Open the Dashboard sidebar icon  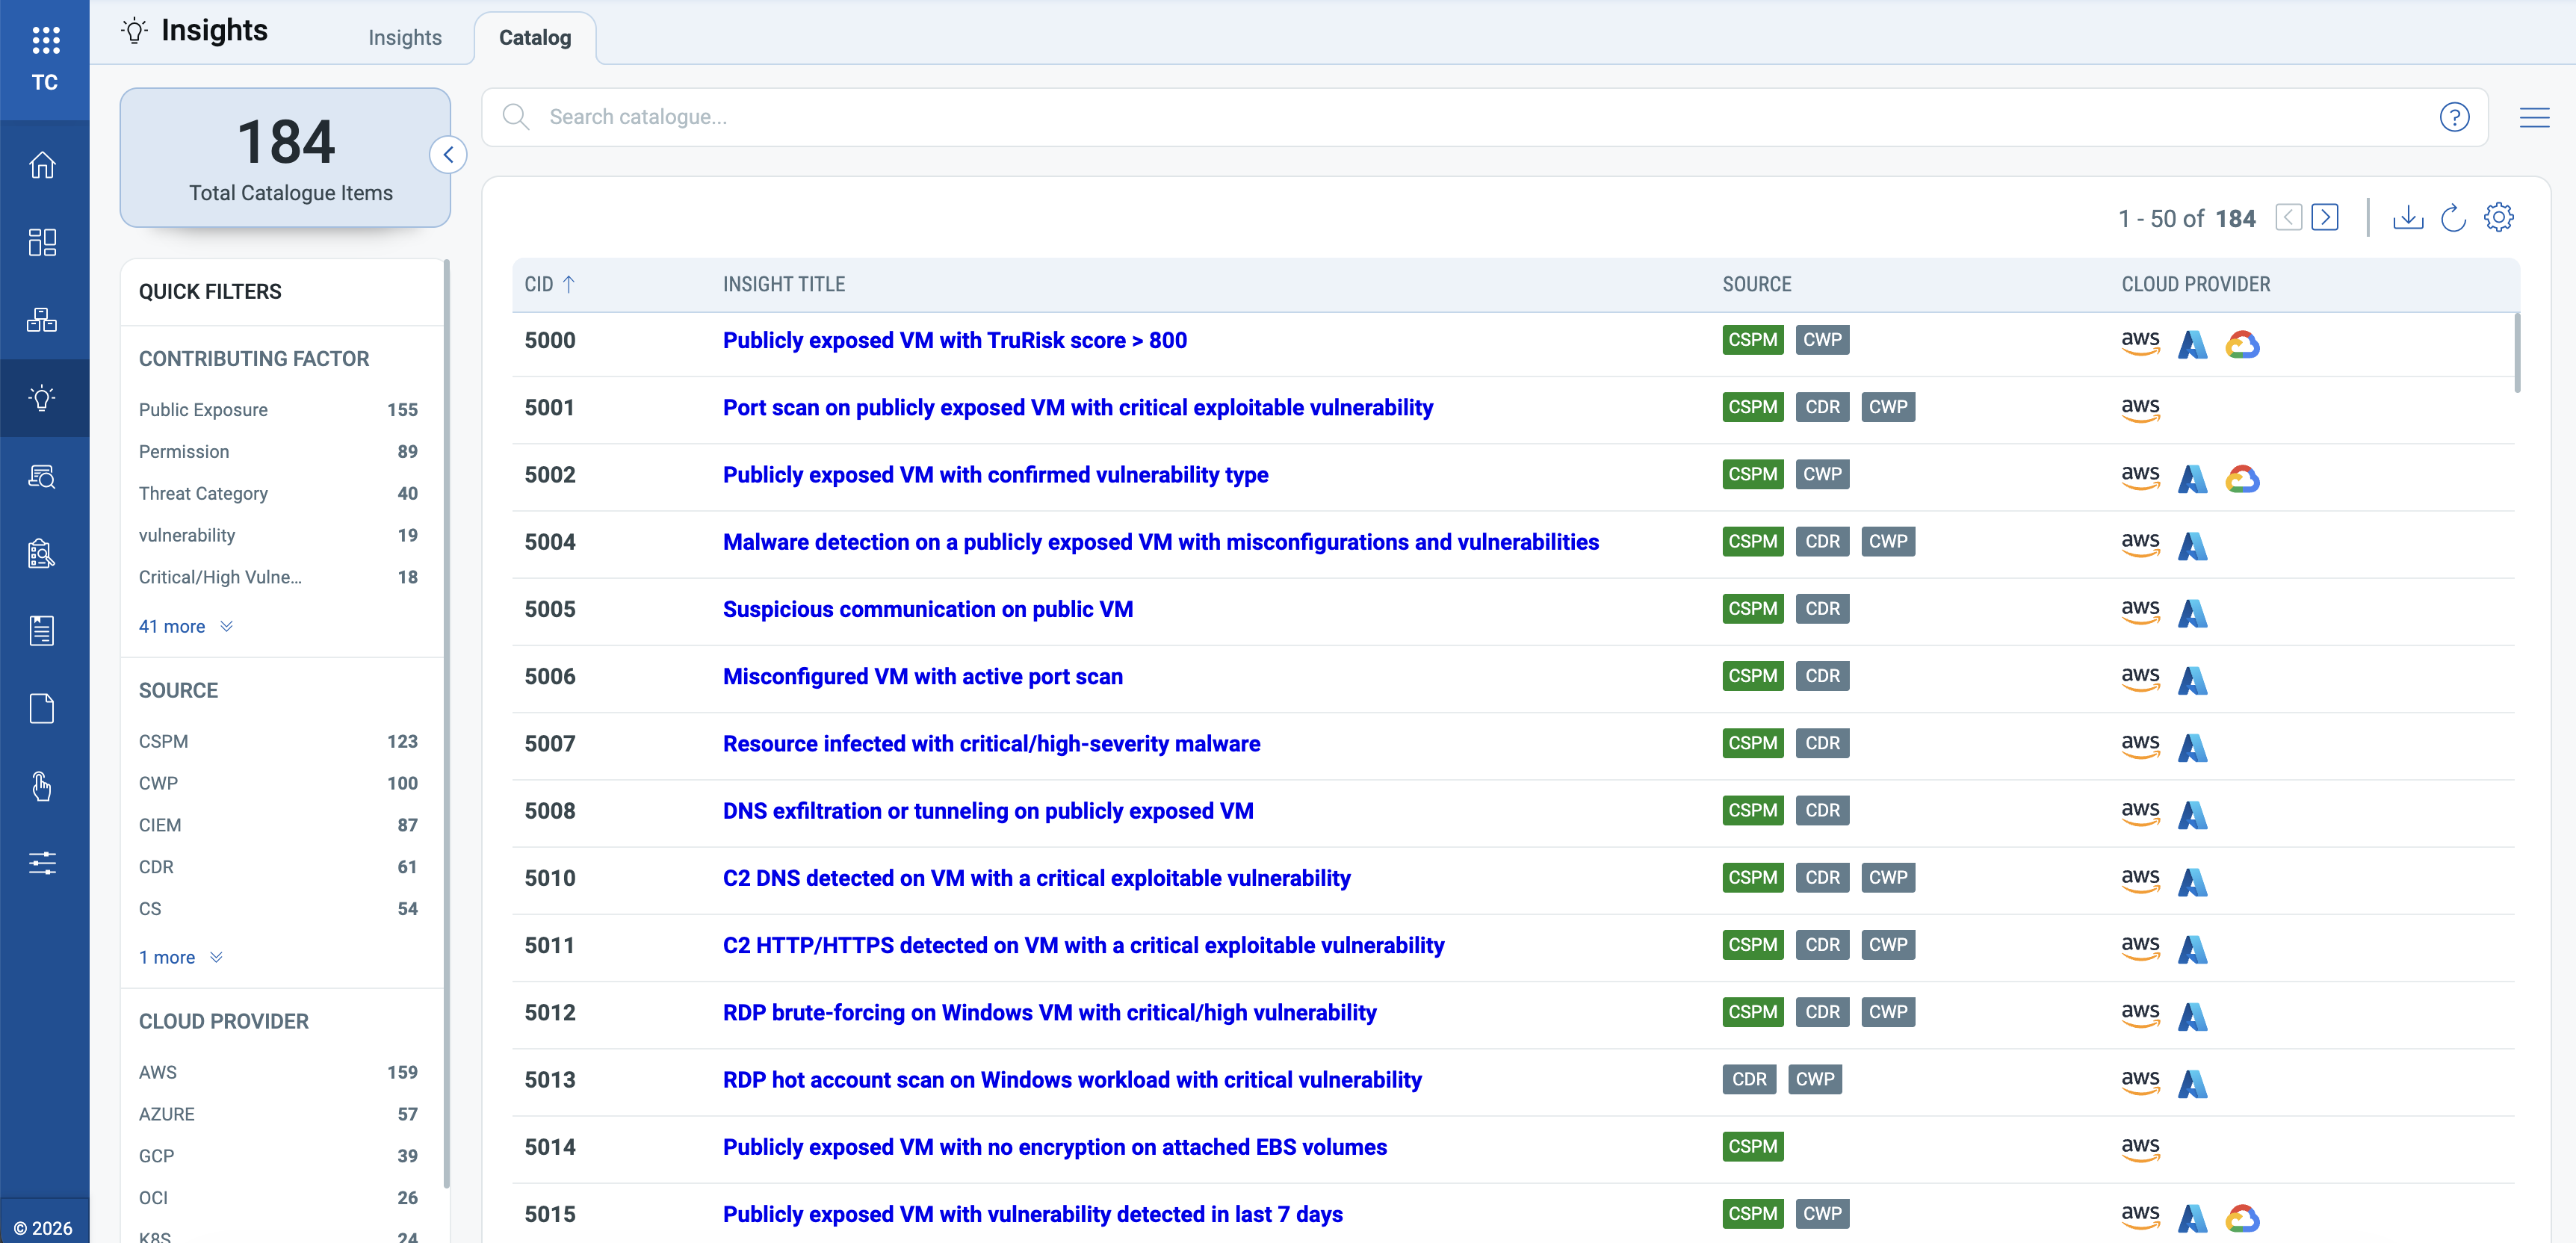(x=42, y=242)
